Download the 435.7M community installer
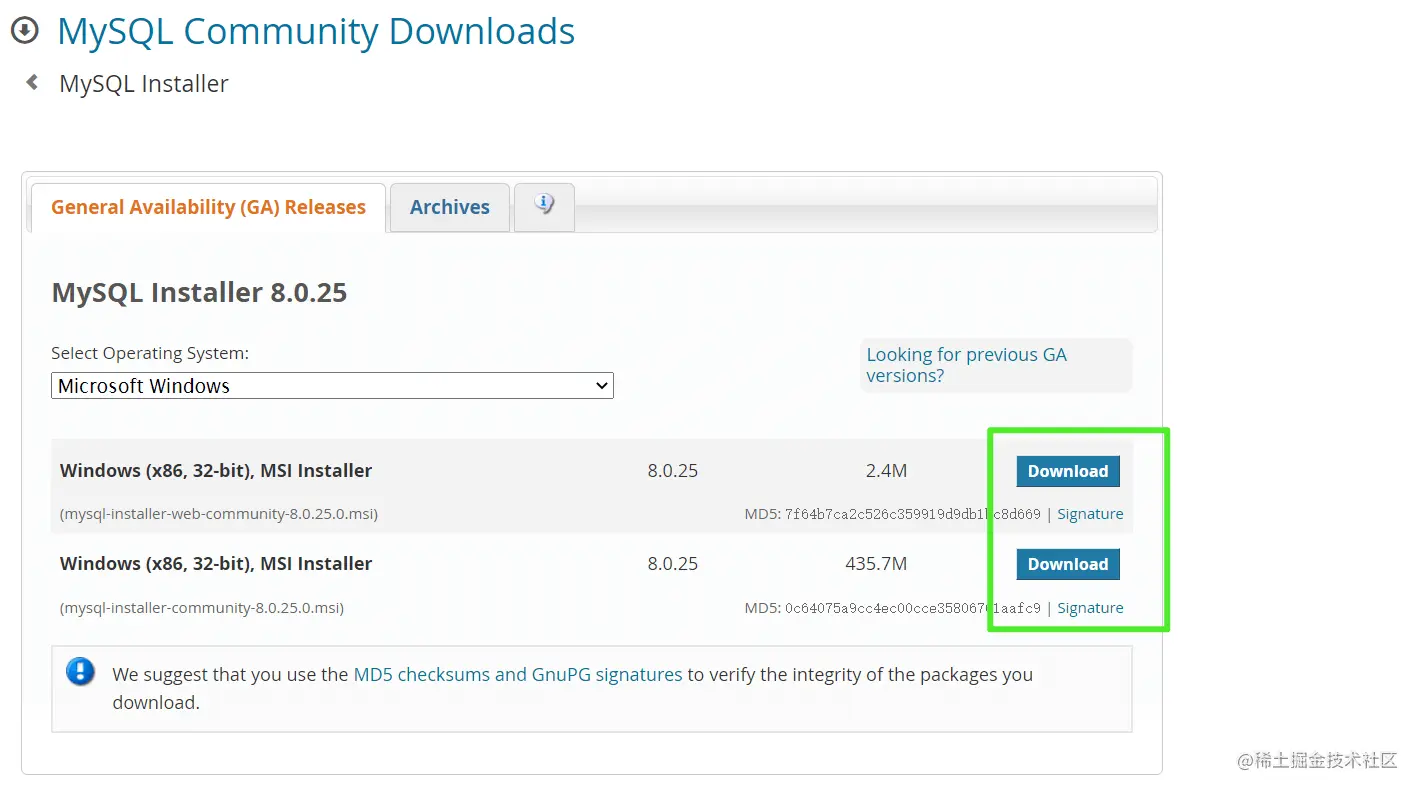 pos(1068,564)
